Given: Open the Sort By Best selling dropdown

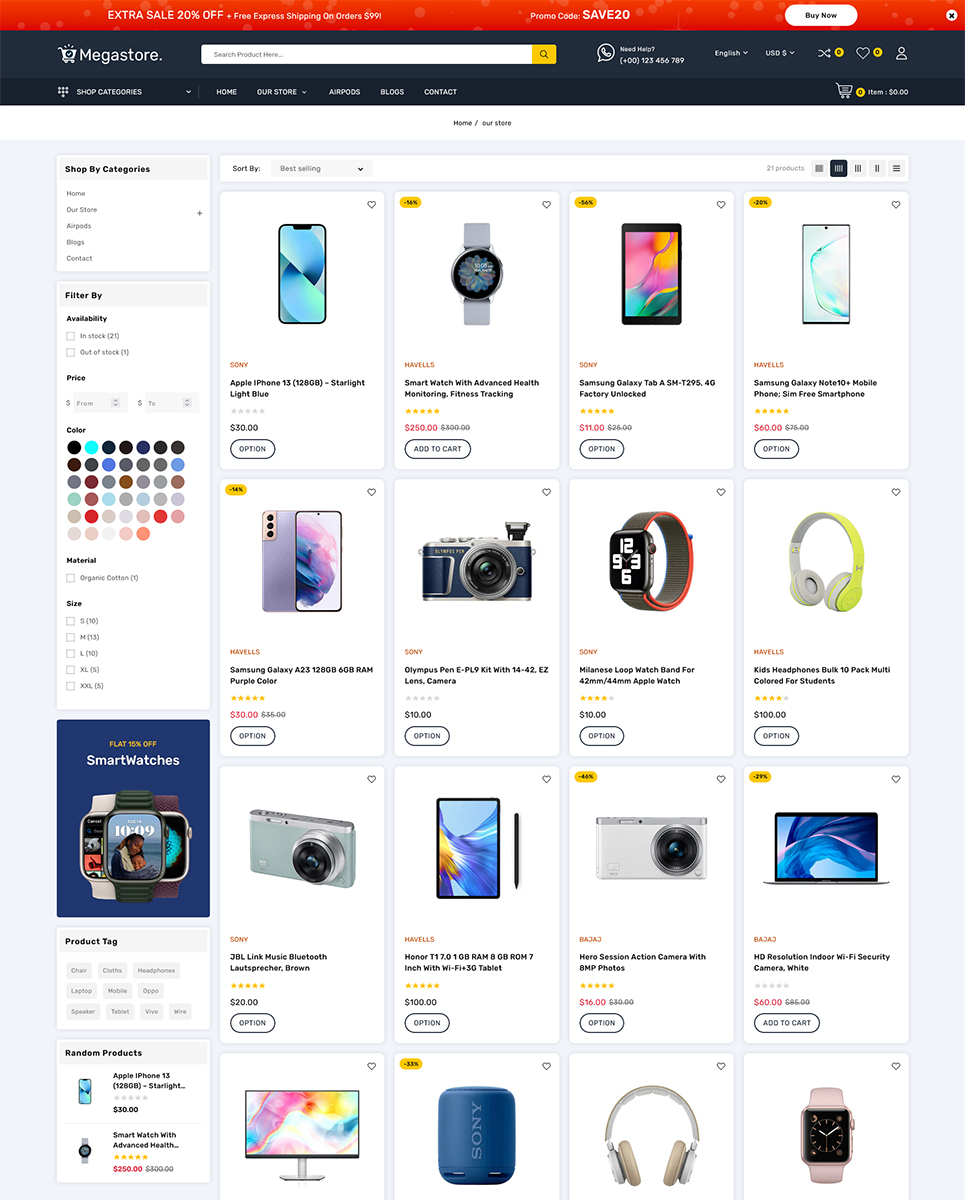Looking at the screenshot, I should 321,169.
